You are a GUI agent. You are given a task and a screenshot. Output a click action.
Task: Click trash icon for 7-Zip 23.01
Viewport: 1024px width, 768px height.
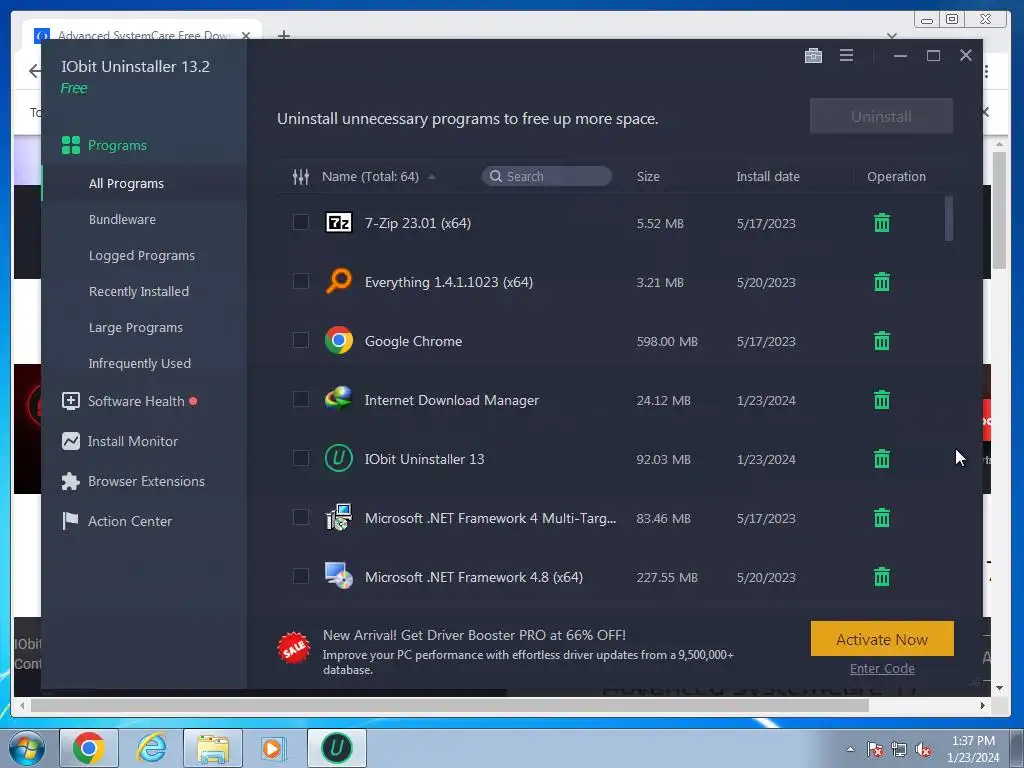(882, 223)
